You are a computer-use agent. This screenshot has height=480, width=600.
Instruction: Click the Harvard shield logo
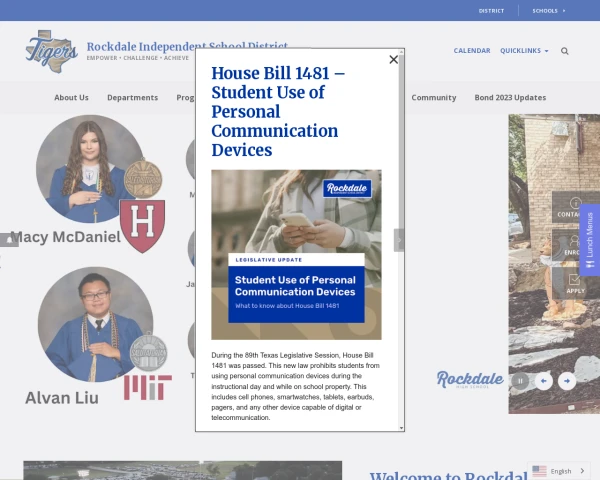pos(142,226)
